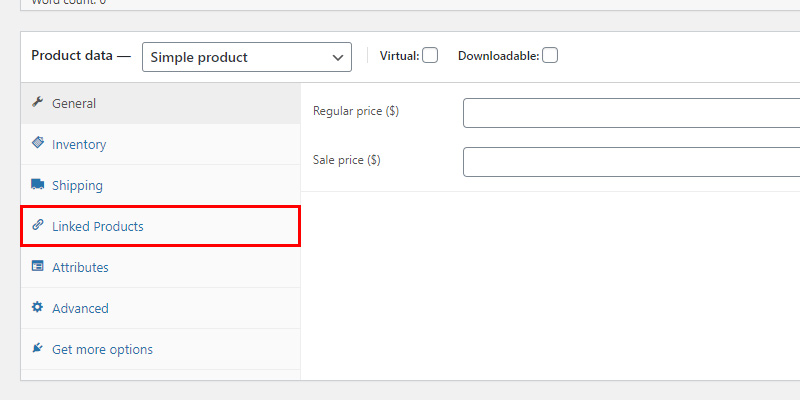Click the Downloadable label text
The height and width of the screenshot is (400, 800).
(x=498, y=56)
